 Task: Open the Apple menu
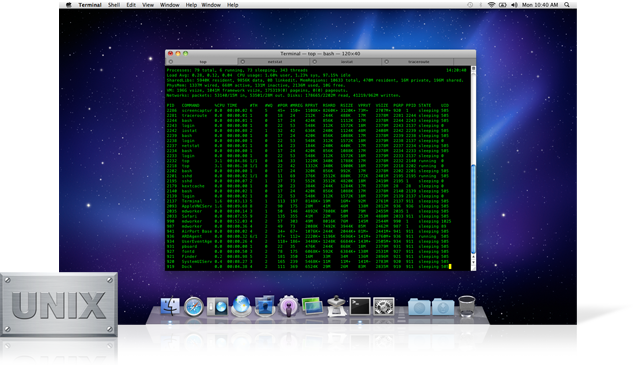coord(69,5)
